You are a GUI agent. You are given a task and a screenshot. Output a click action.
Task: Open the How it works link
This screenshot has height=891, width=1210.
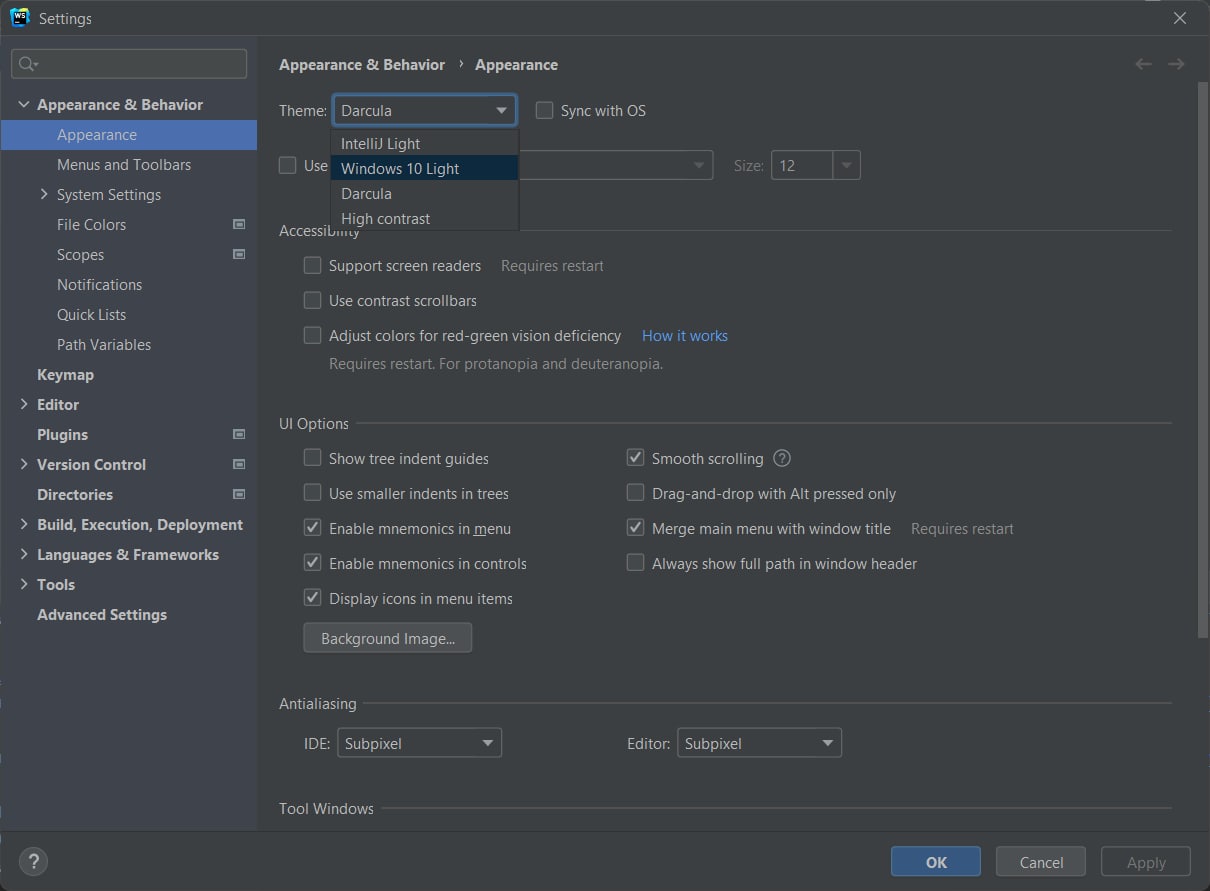pyautogui.click(x=685, y=335)
